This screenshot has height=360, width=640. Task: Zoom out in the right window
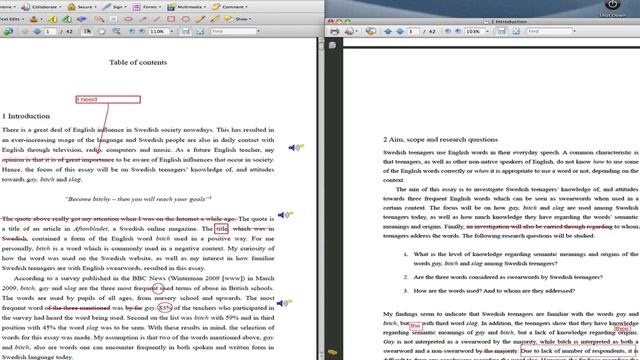pyautogui.click(x=448, y=31)
